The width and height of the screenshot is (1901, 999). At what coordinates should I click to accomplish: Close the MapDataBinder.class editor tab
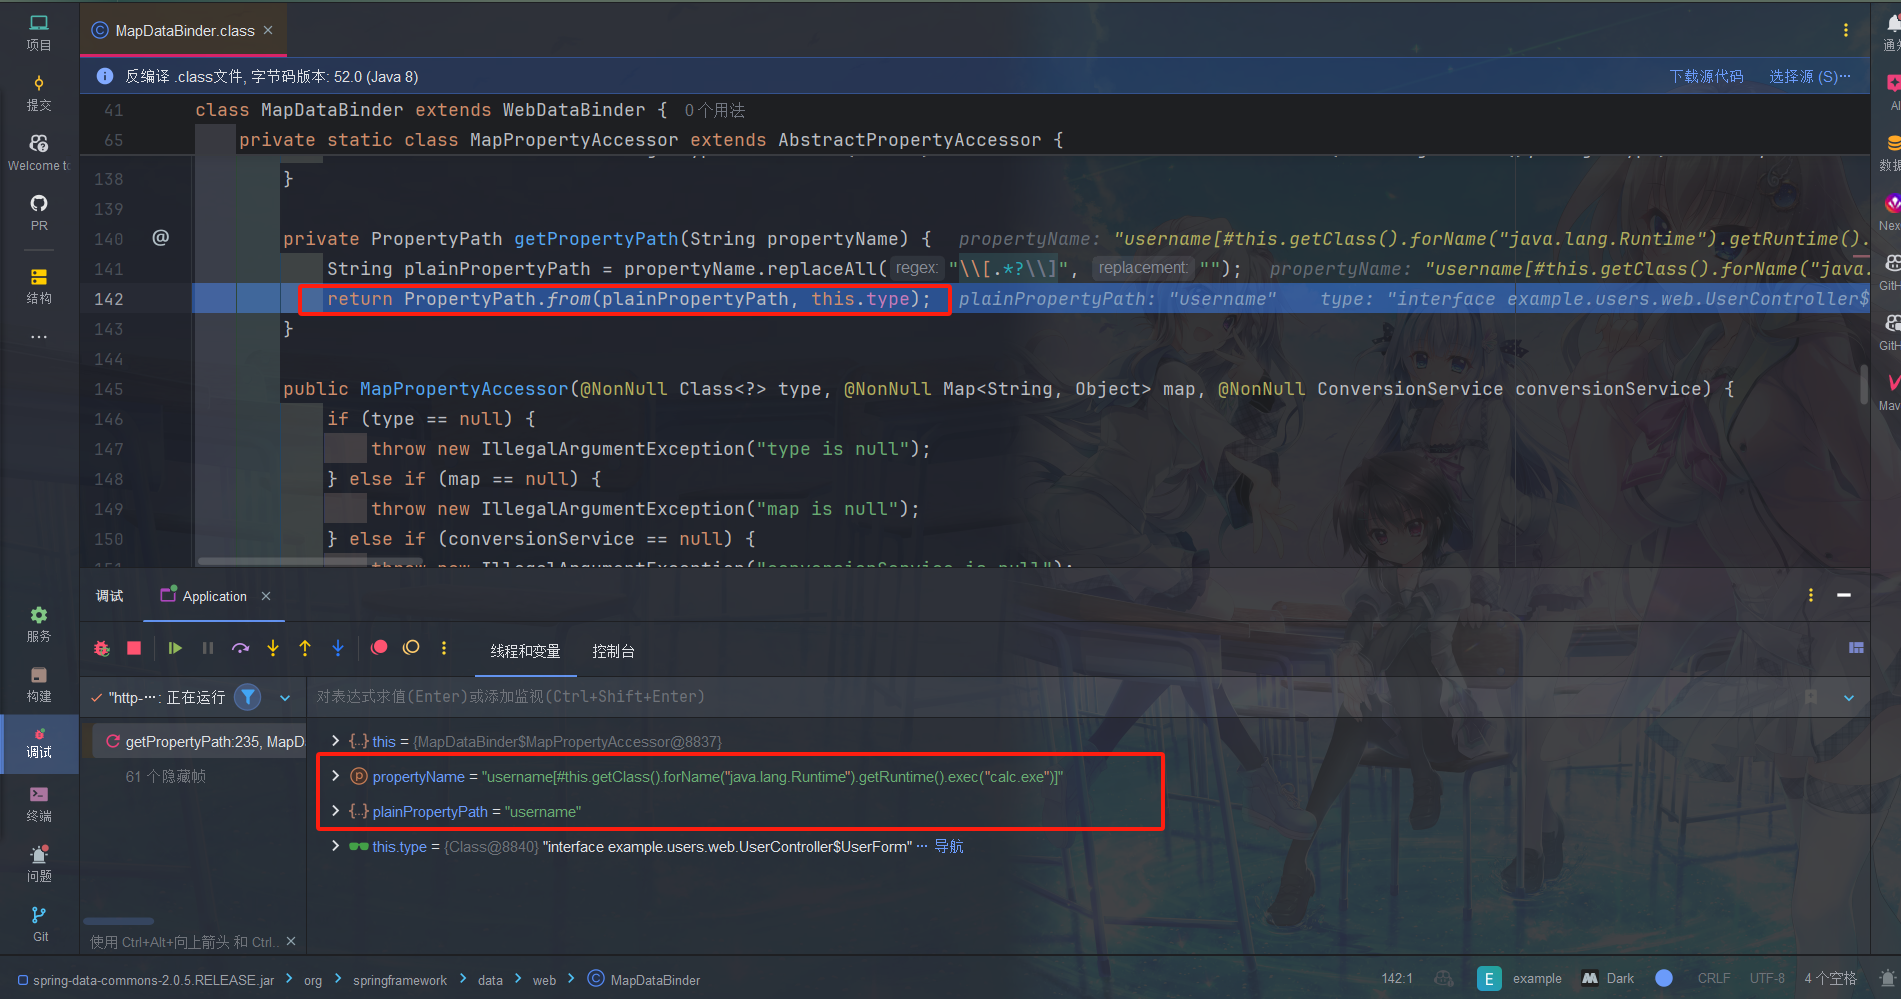tap(268, 31)
